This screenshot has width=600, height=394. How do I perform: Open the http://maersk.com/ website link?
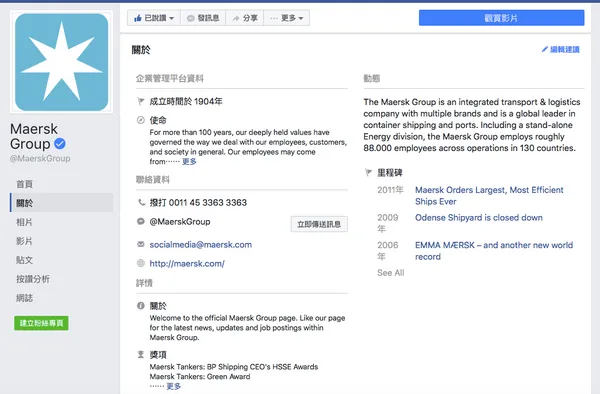(x=187, y=264)
